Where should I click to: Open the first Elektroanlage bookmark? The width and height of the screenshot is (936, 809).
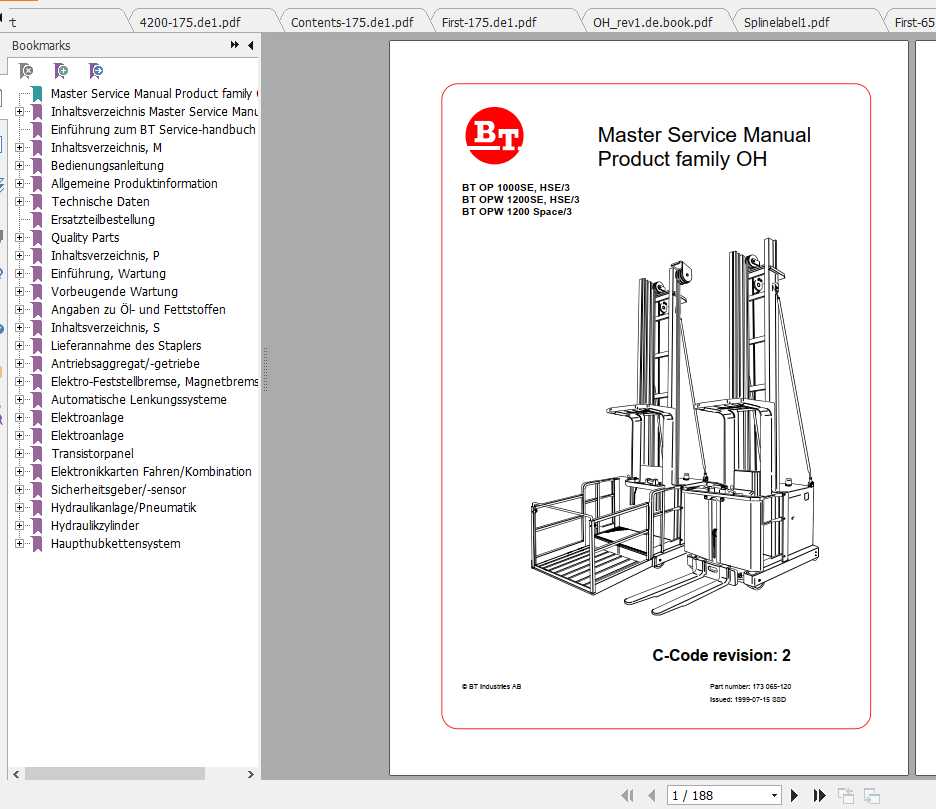click(87, 417)
